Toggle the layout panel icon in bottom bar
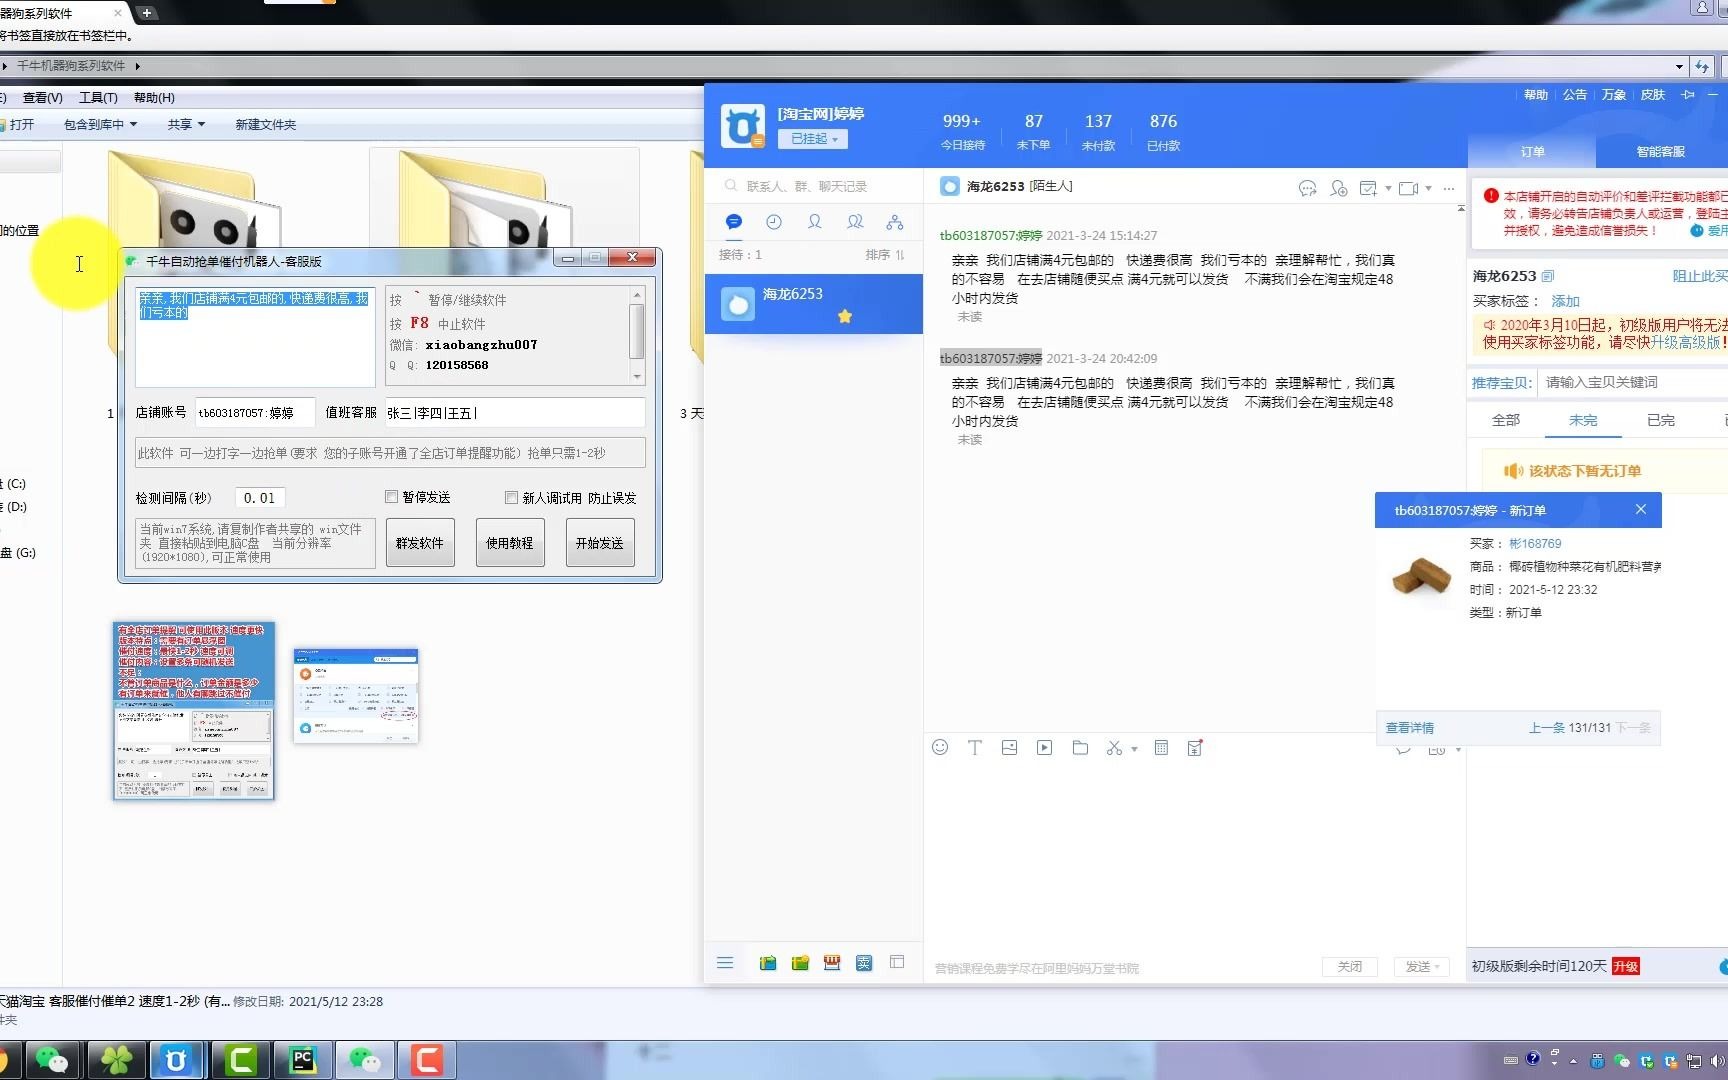1728x1080 pixels. 897,962
